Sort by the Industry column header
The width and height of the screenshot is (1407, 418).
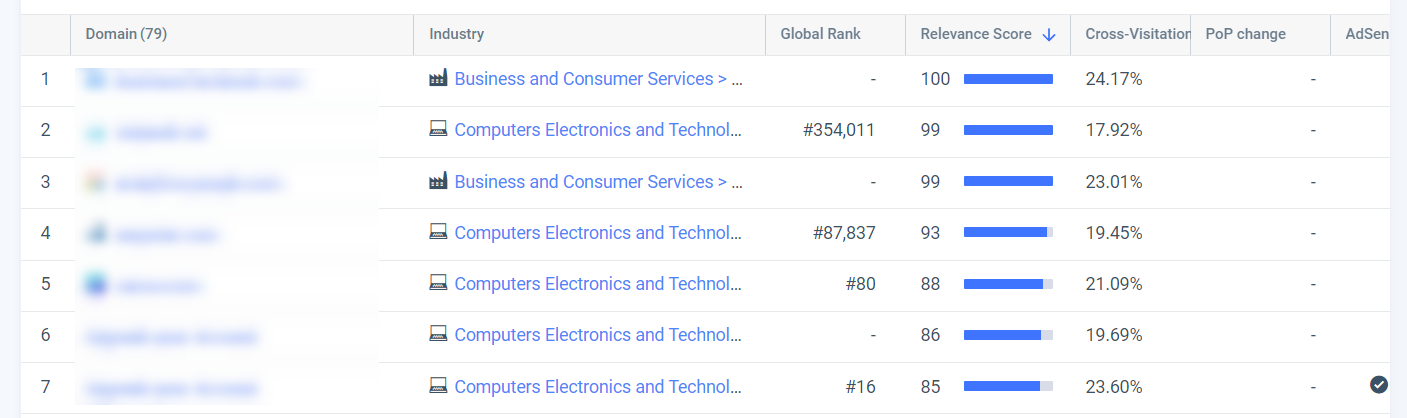457,35
